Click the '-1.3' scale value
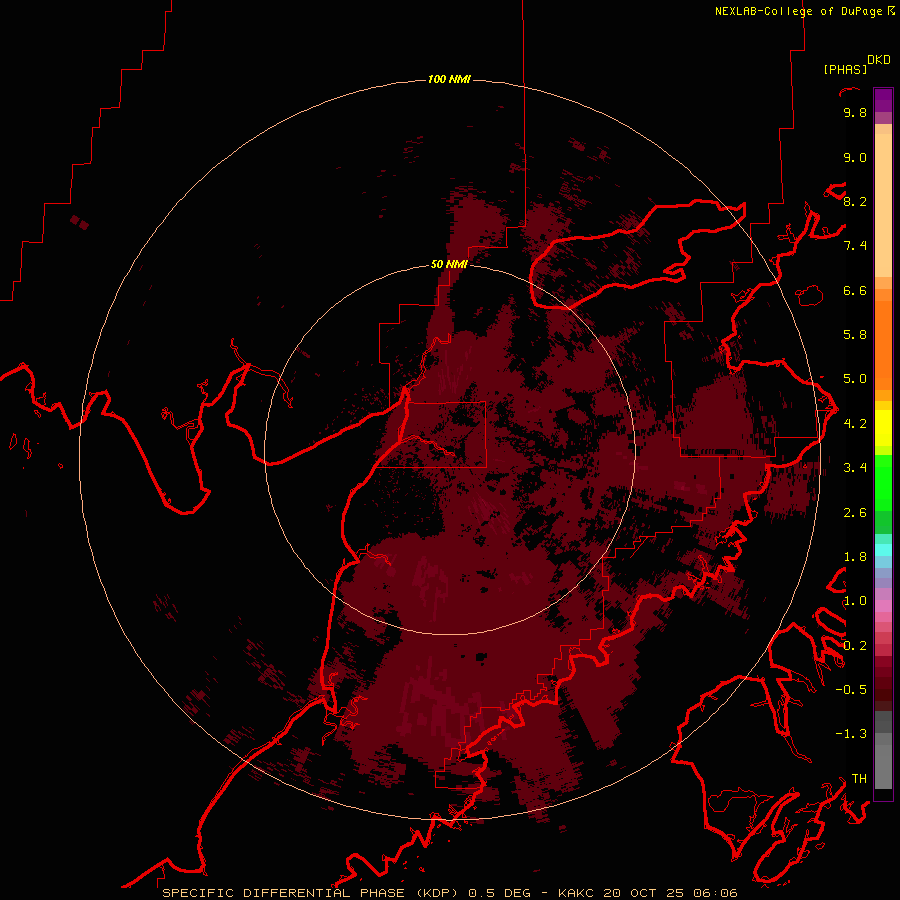 pyautogui.click(x=851, y=734)
